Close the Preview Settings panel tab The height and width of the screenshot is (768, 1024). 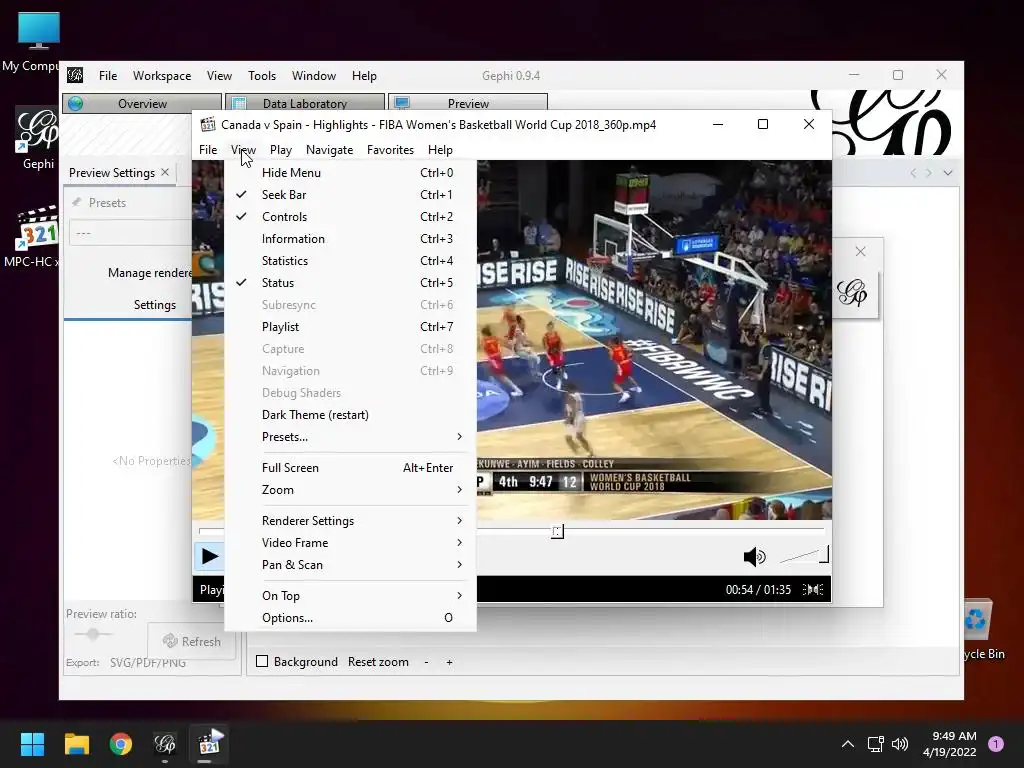coord(165,172)
